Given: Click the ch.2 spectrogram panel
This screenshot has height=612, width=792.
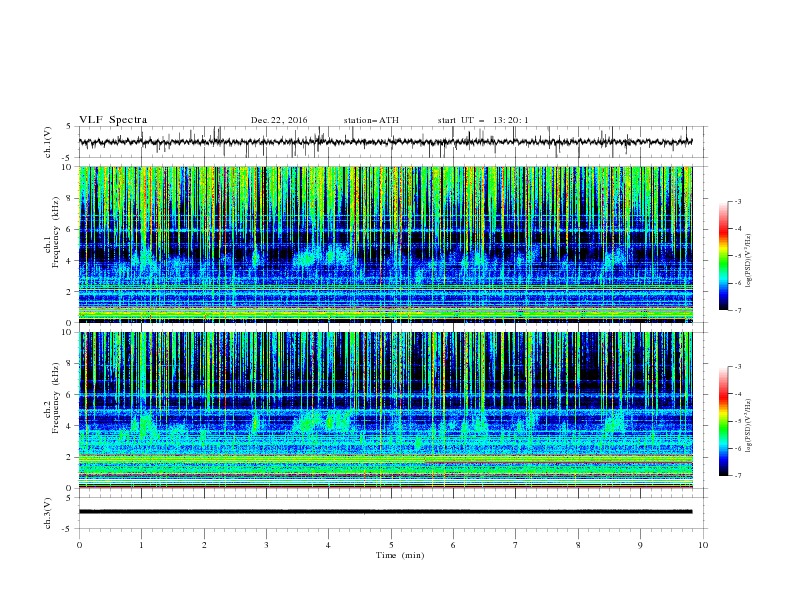Looking at the screenshot, I should pos(385,410).
